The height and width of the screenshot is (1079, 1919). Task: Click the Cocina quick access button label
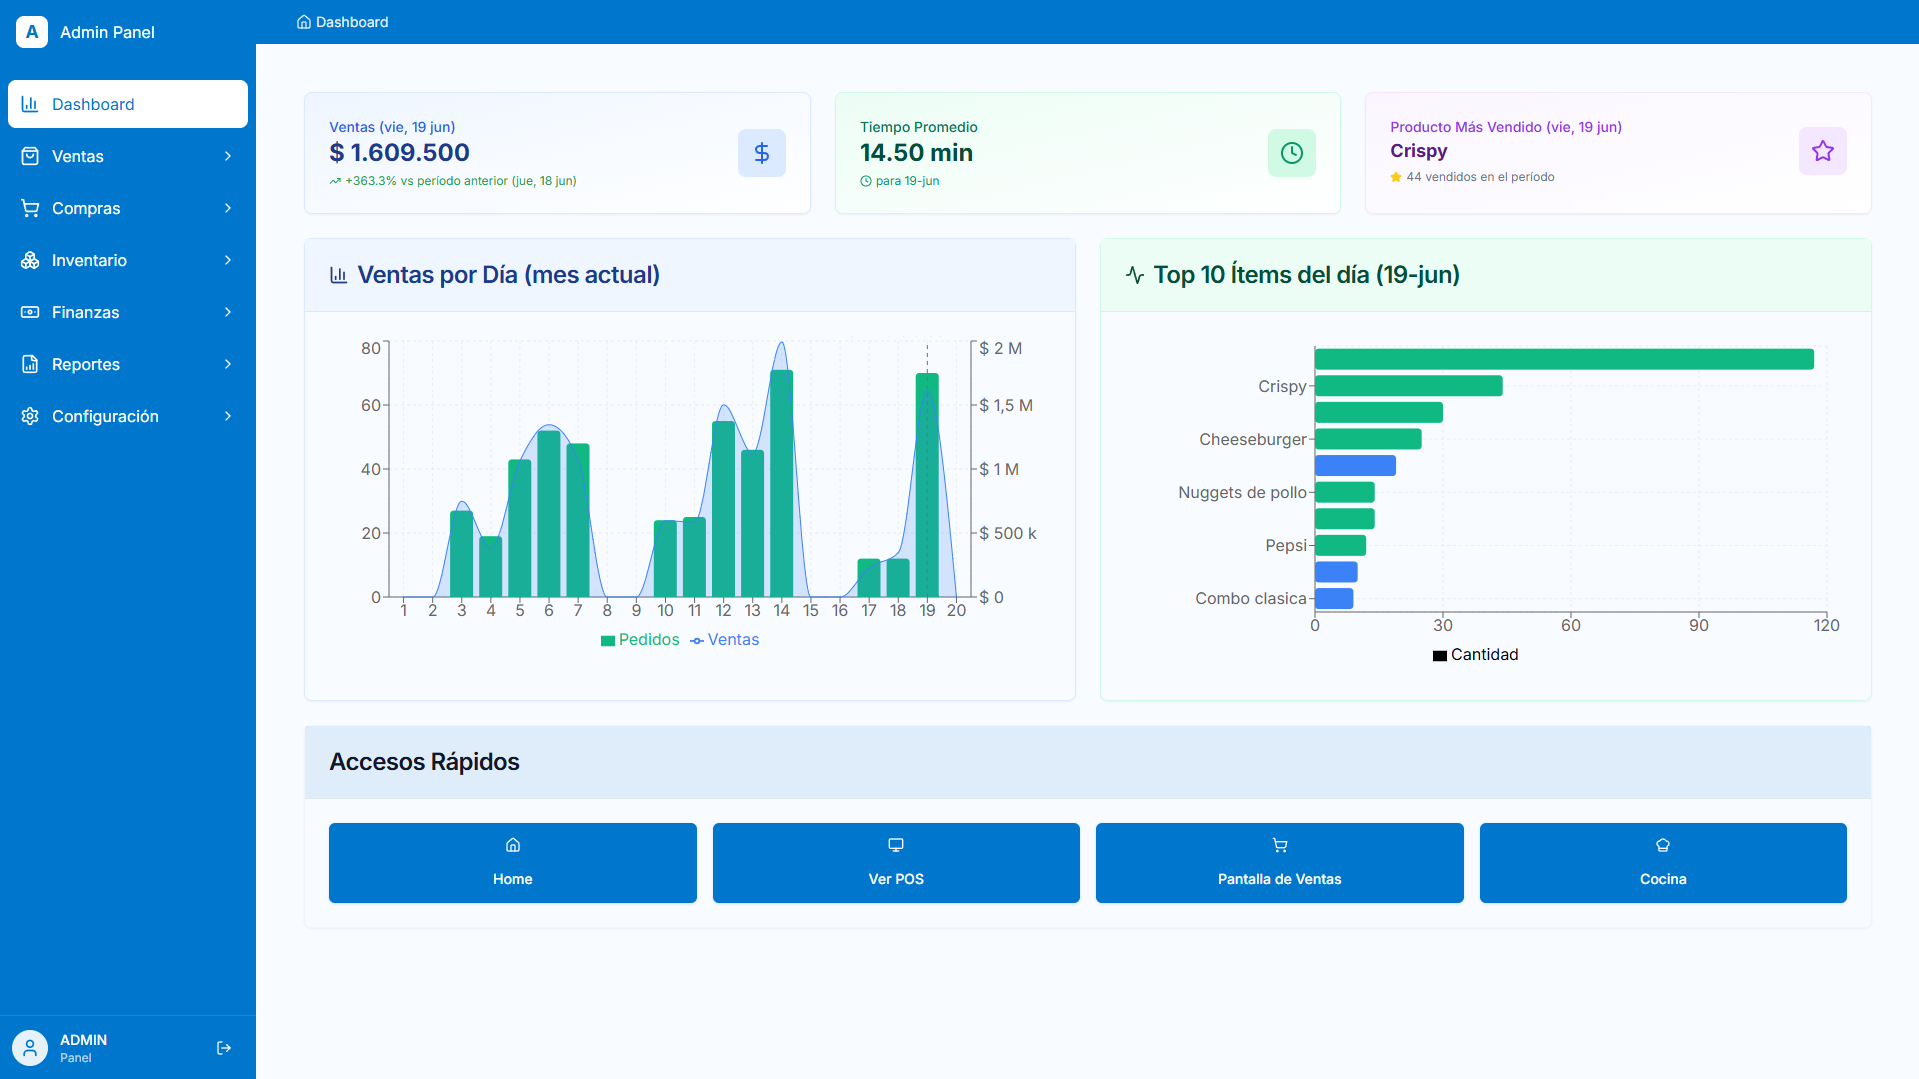click(x=1663, y=879)
